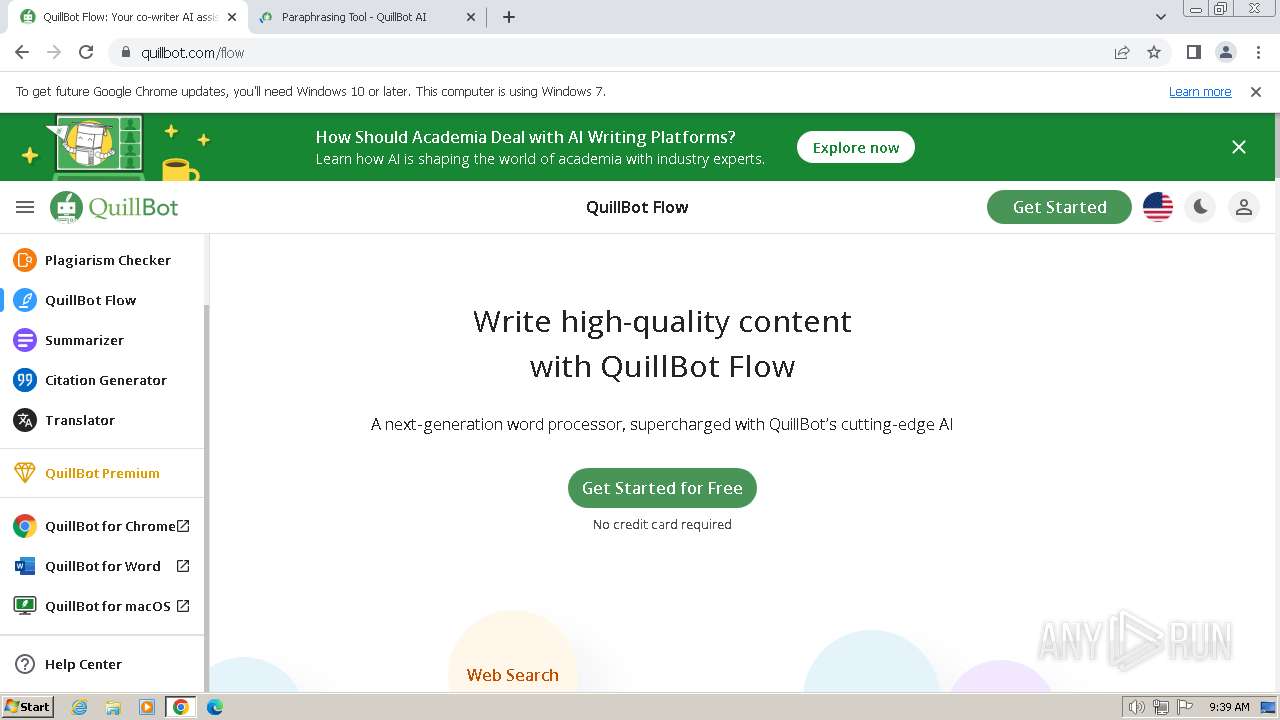Click the volume icon in system tray

1136,707
